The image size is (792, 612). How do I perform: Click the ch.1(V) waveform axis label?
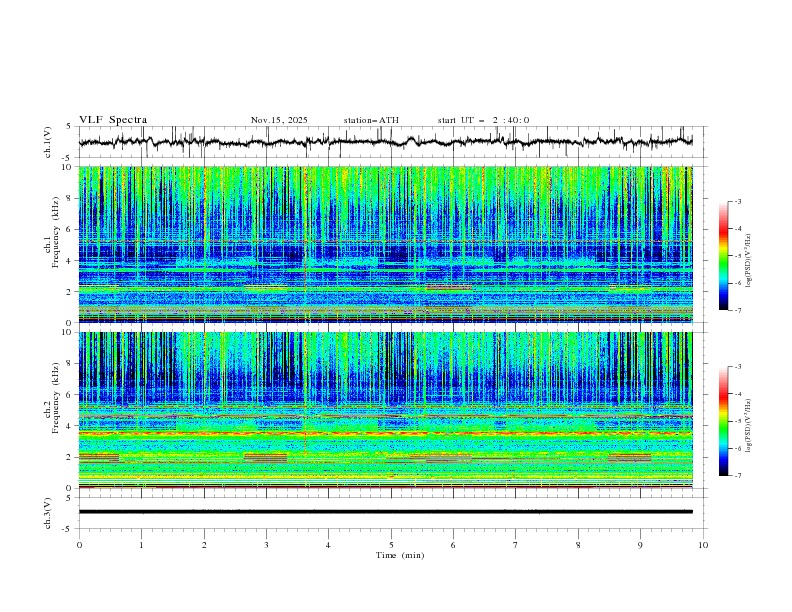(x=48, y=142)
